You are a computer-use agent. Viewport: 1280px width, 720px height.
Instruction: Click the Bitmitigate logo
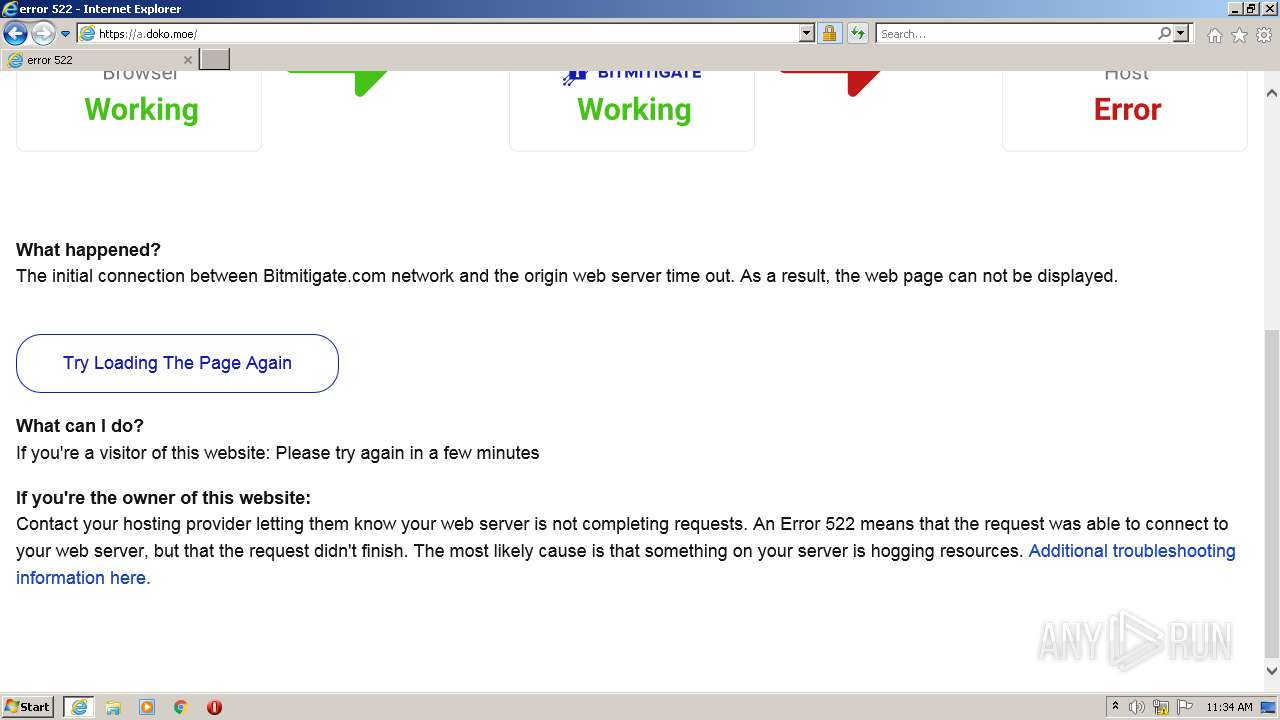[x=632, y=74]
